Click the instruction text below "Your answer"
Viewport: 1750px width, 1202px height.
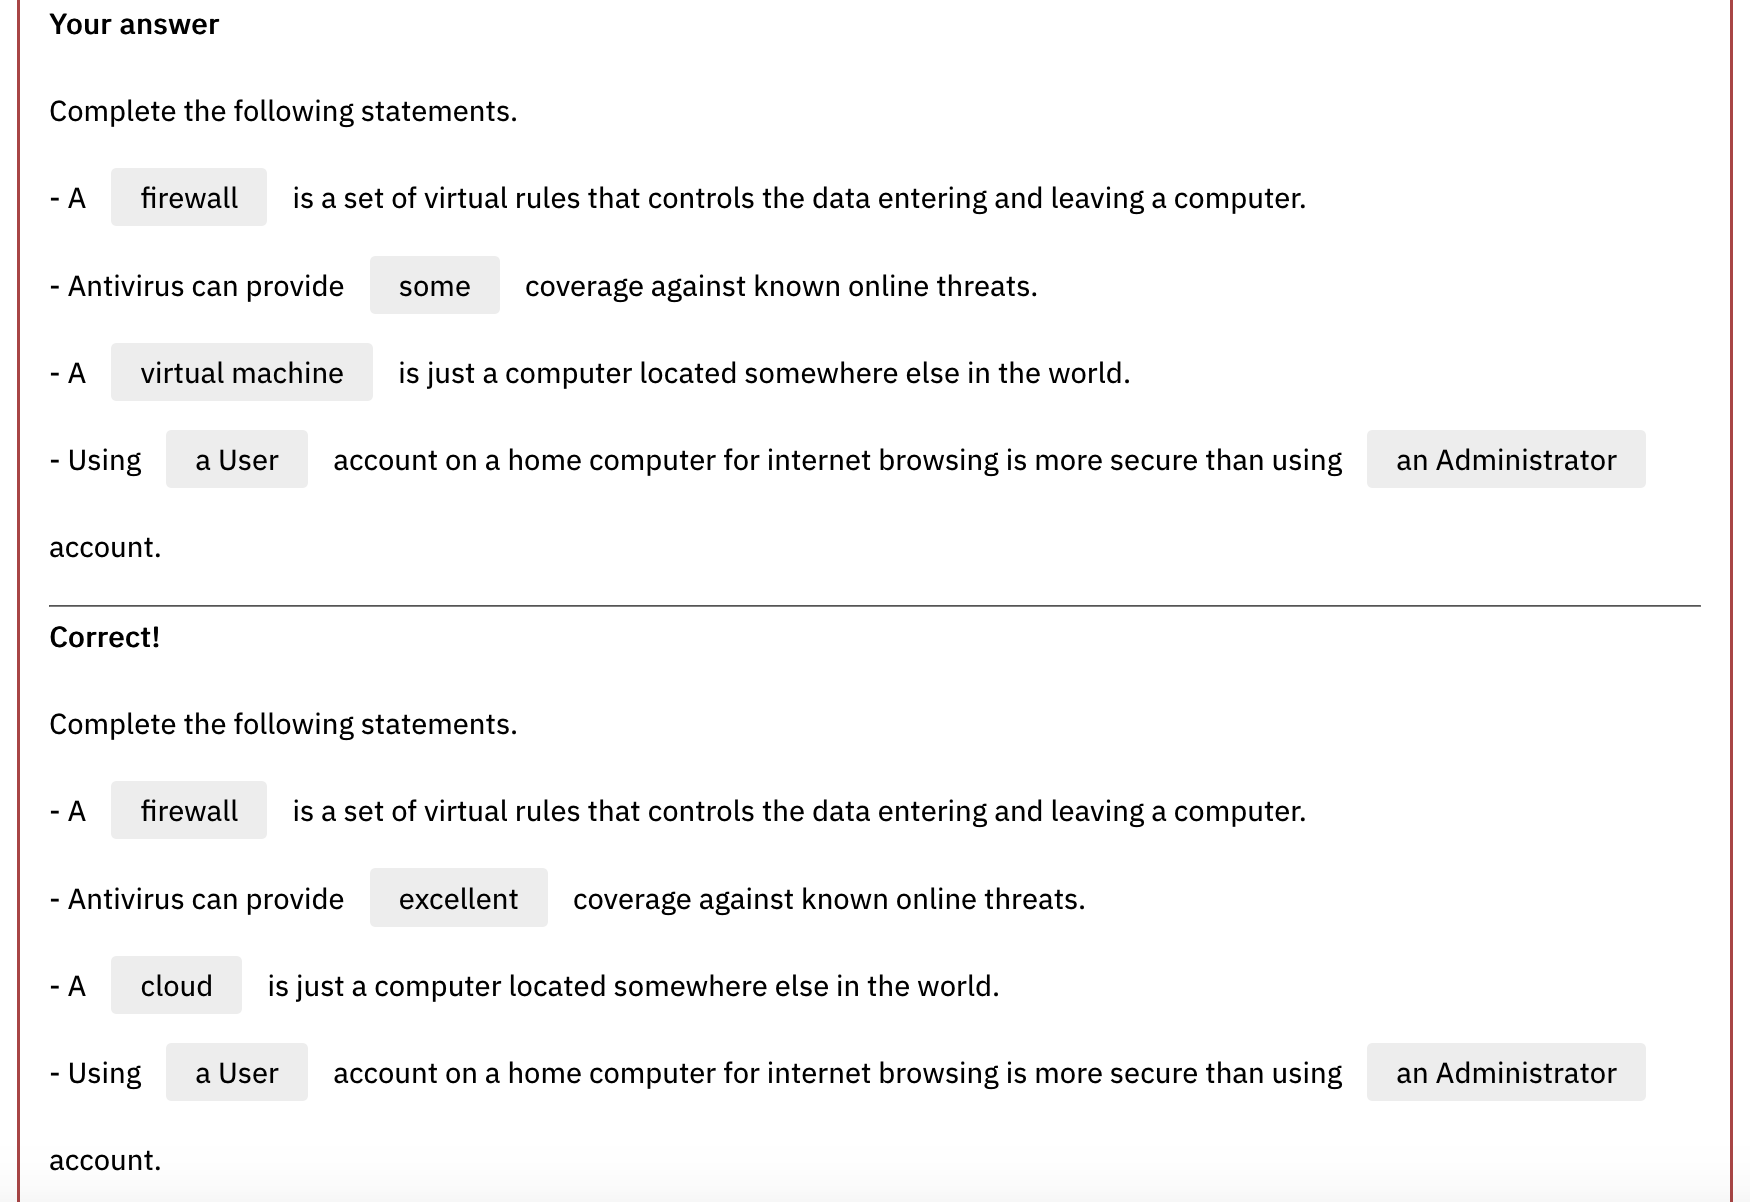[x=283, y=111]
